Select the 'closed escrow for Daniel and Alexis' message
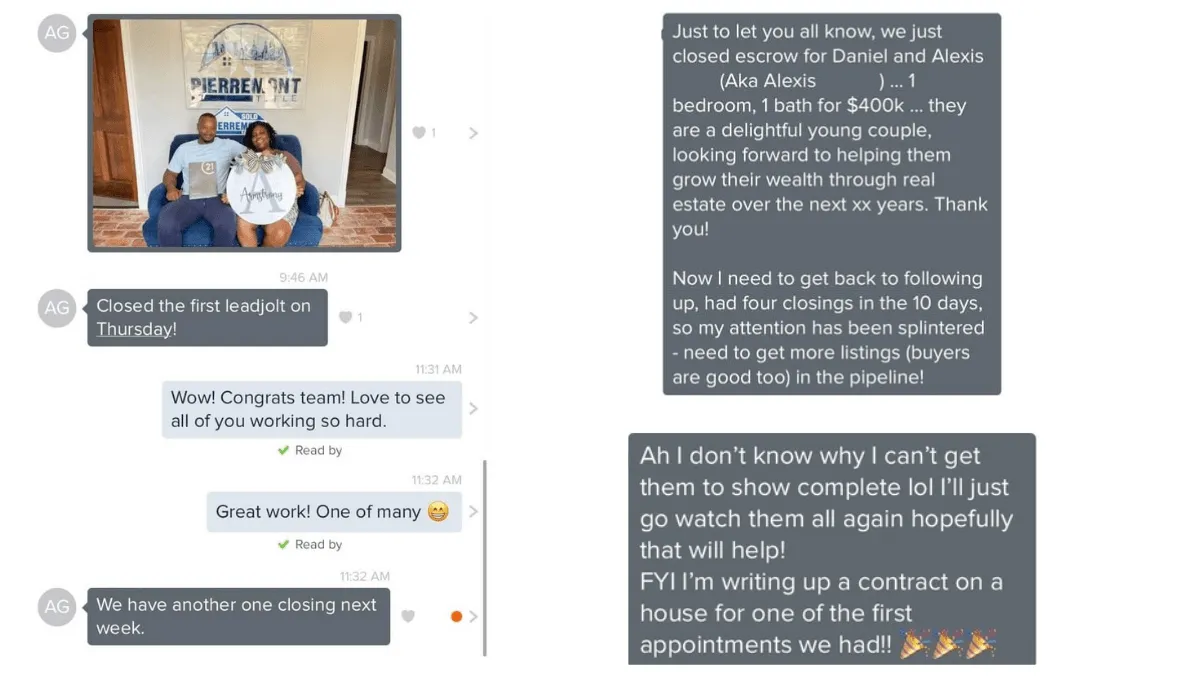 point(831,204)
